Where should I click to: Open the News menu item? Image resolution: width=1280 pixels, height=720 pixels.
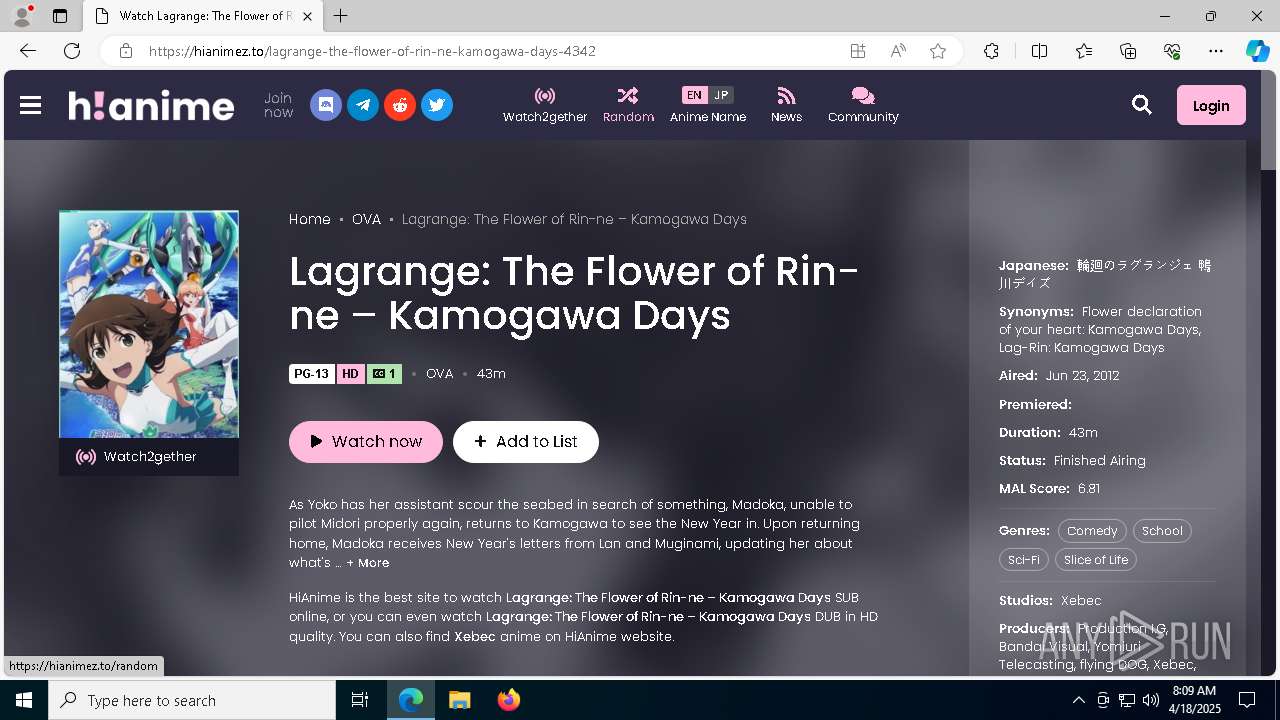(x=786, y=105)
